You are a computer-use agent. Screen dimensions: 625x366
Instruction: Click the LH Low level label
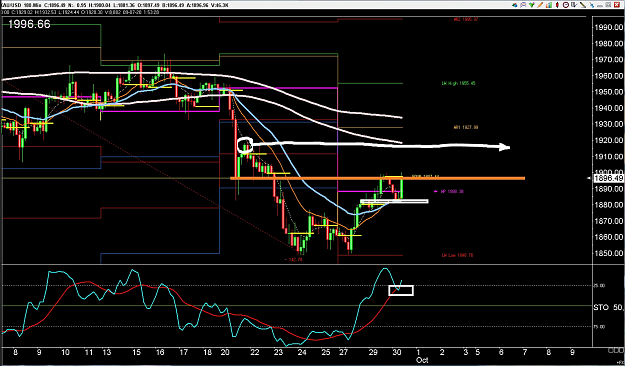coord(457,255)
